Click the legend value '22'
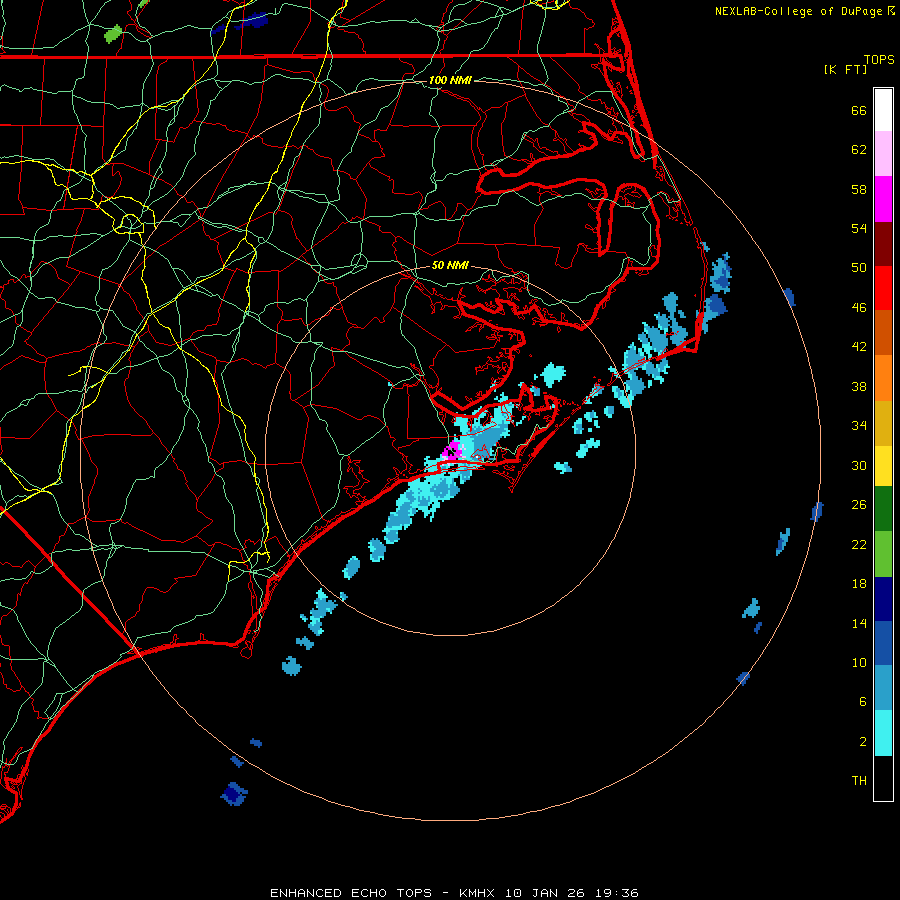The width and height of the screenshot is (900, 900). click(x=859, y=544)
